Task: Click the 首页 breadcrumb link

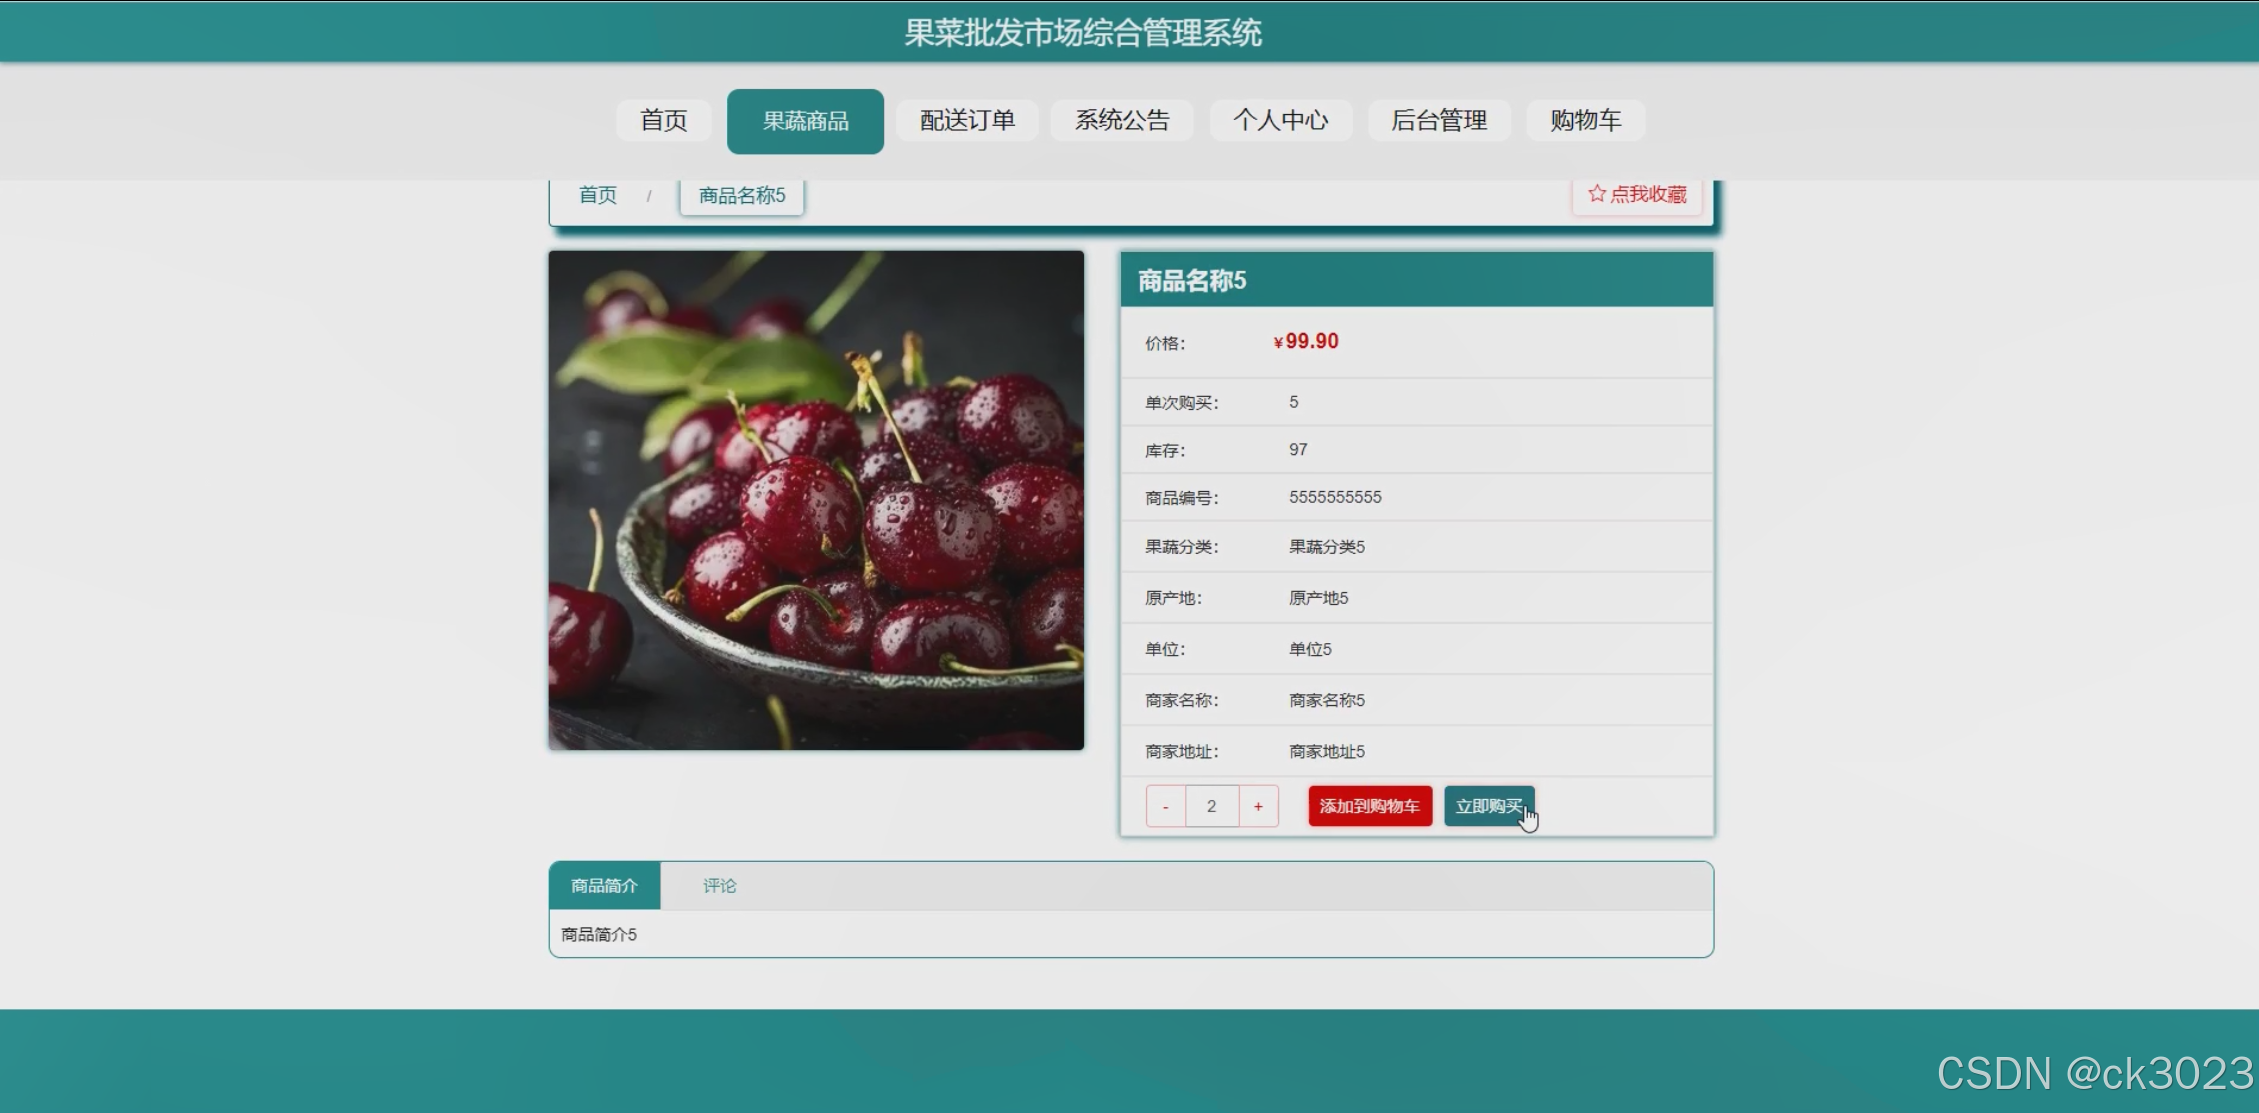Action: (598, 195)
